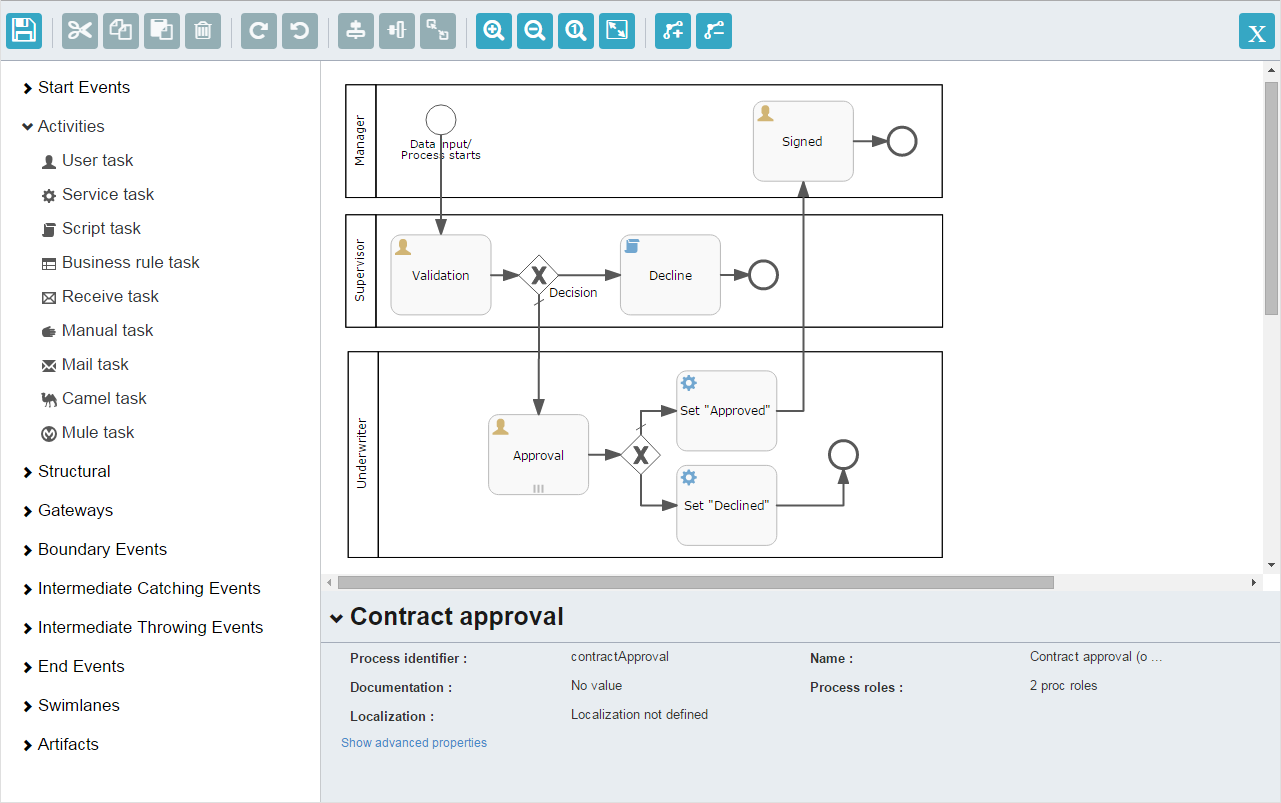Click the horizontal canvas scrollbar
1281x803 pixels.
coord(695,582)
